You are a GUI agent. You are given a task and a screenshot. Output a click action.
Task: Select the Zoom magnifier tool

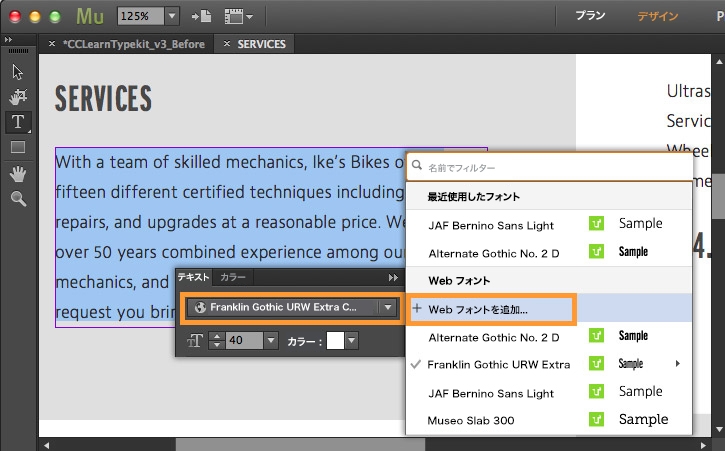[18, 199]
